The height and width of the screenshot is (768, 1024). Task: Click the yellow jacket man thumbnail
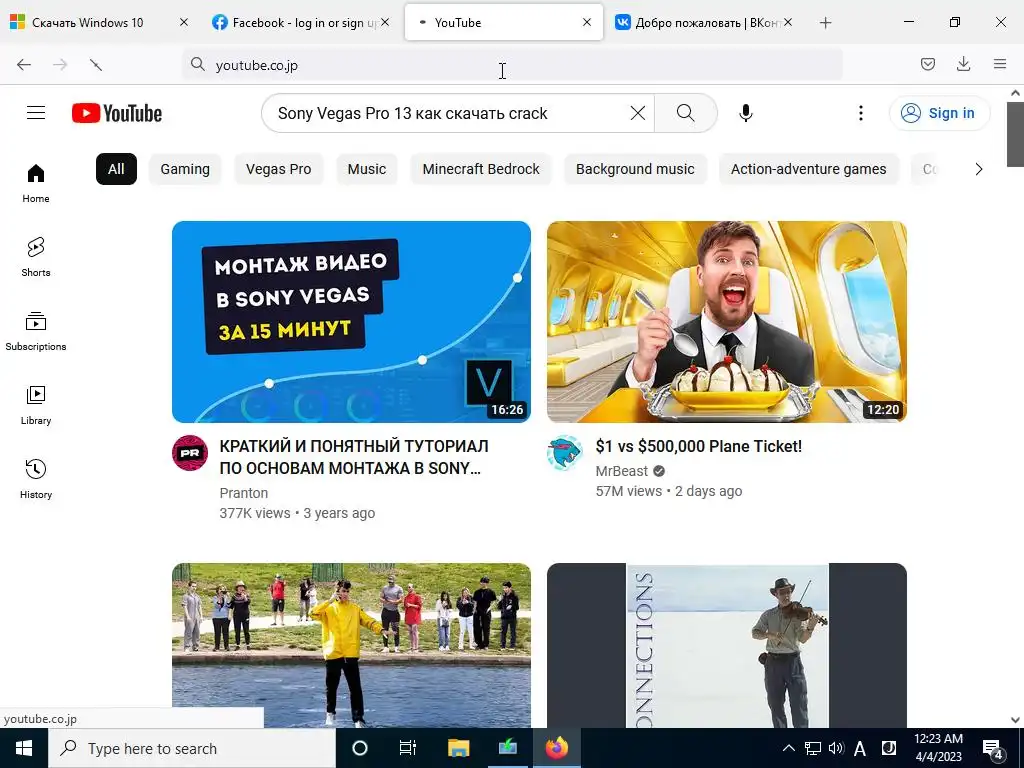(x=351, y=645)
